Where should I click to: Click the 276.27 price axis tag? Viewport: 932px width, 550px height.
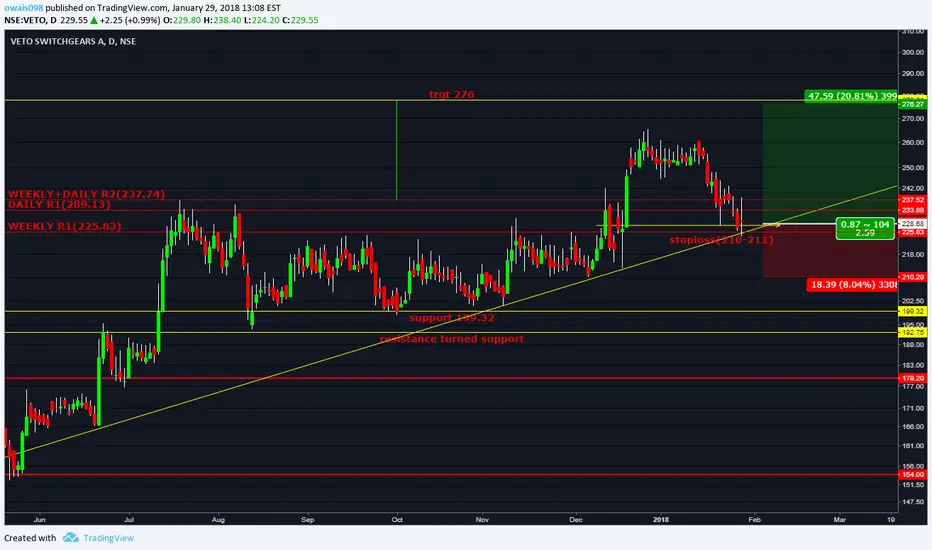(x=912, y=104)
